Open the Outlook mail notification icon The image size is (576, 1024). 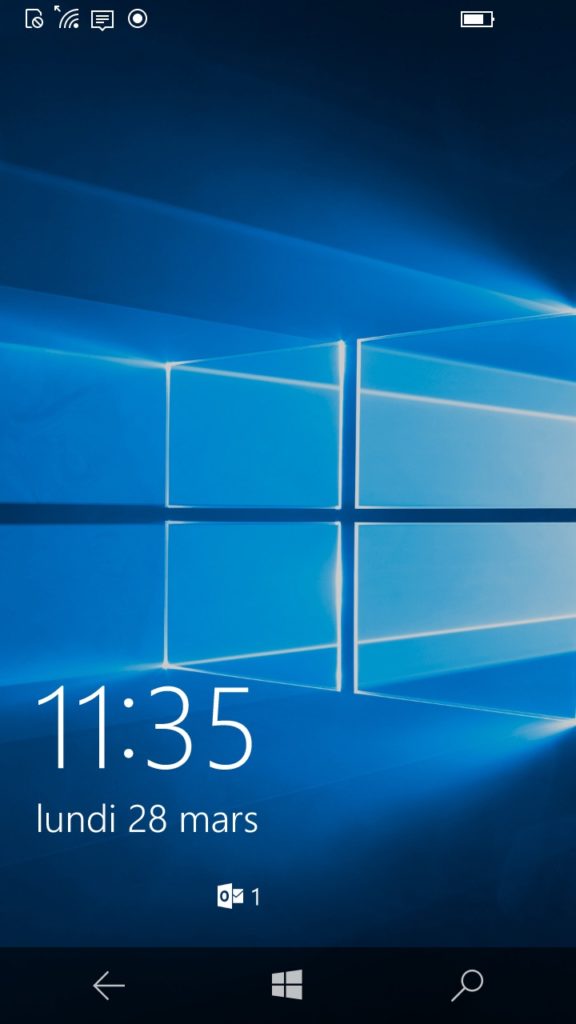[x=230, y=897]
